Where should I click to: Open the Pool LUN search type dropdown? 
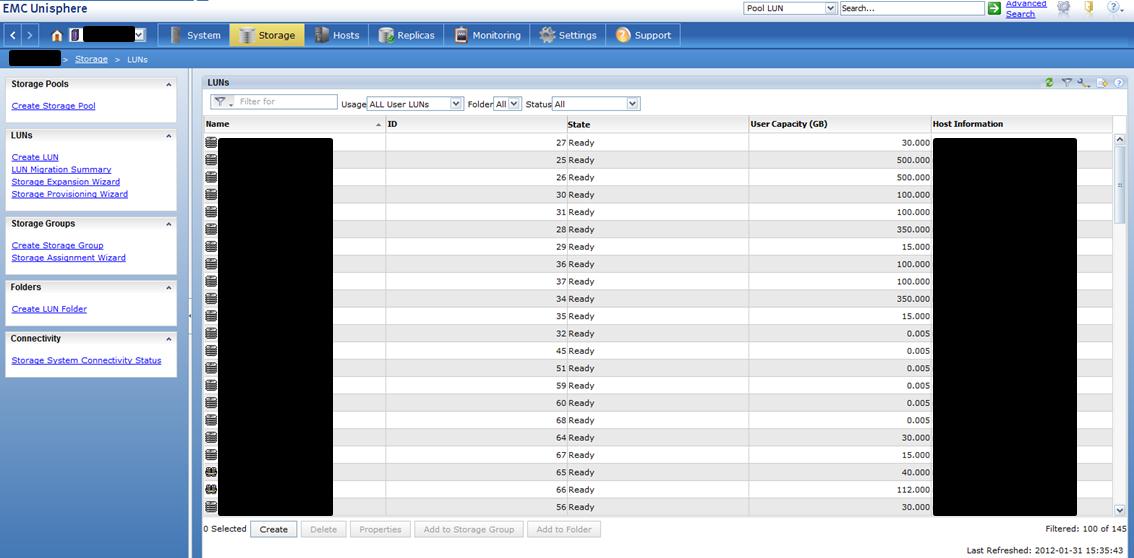point(790,8)
